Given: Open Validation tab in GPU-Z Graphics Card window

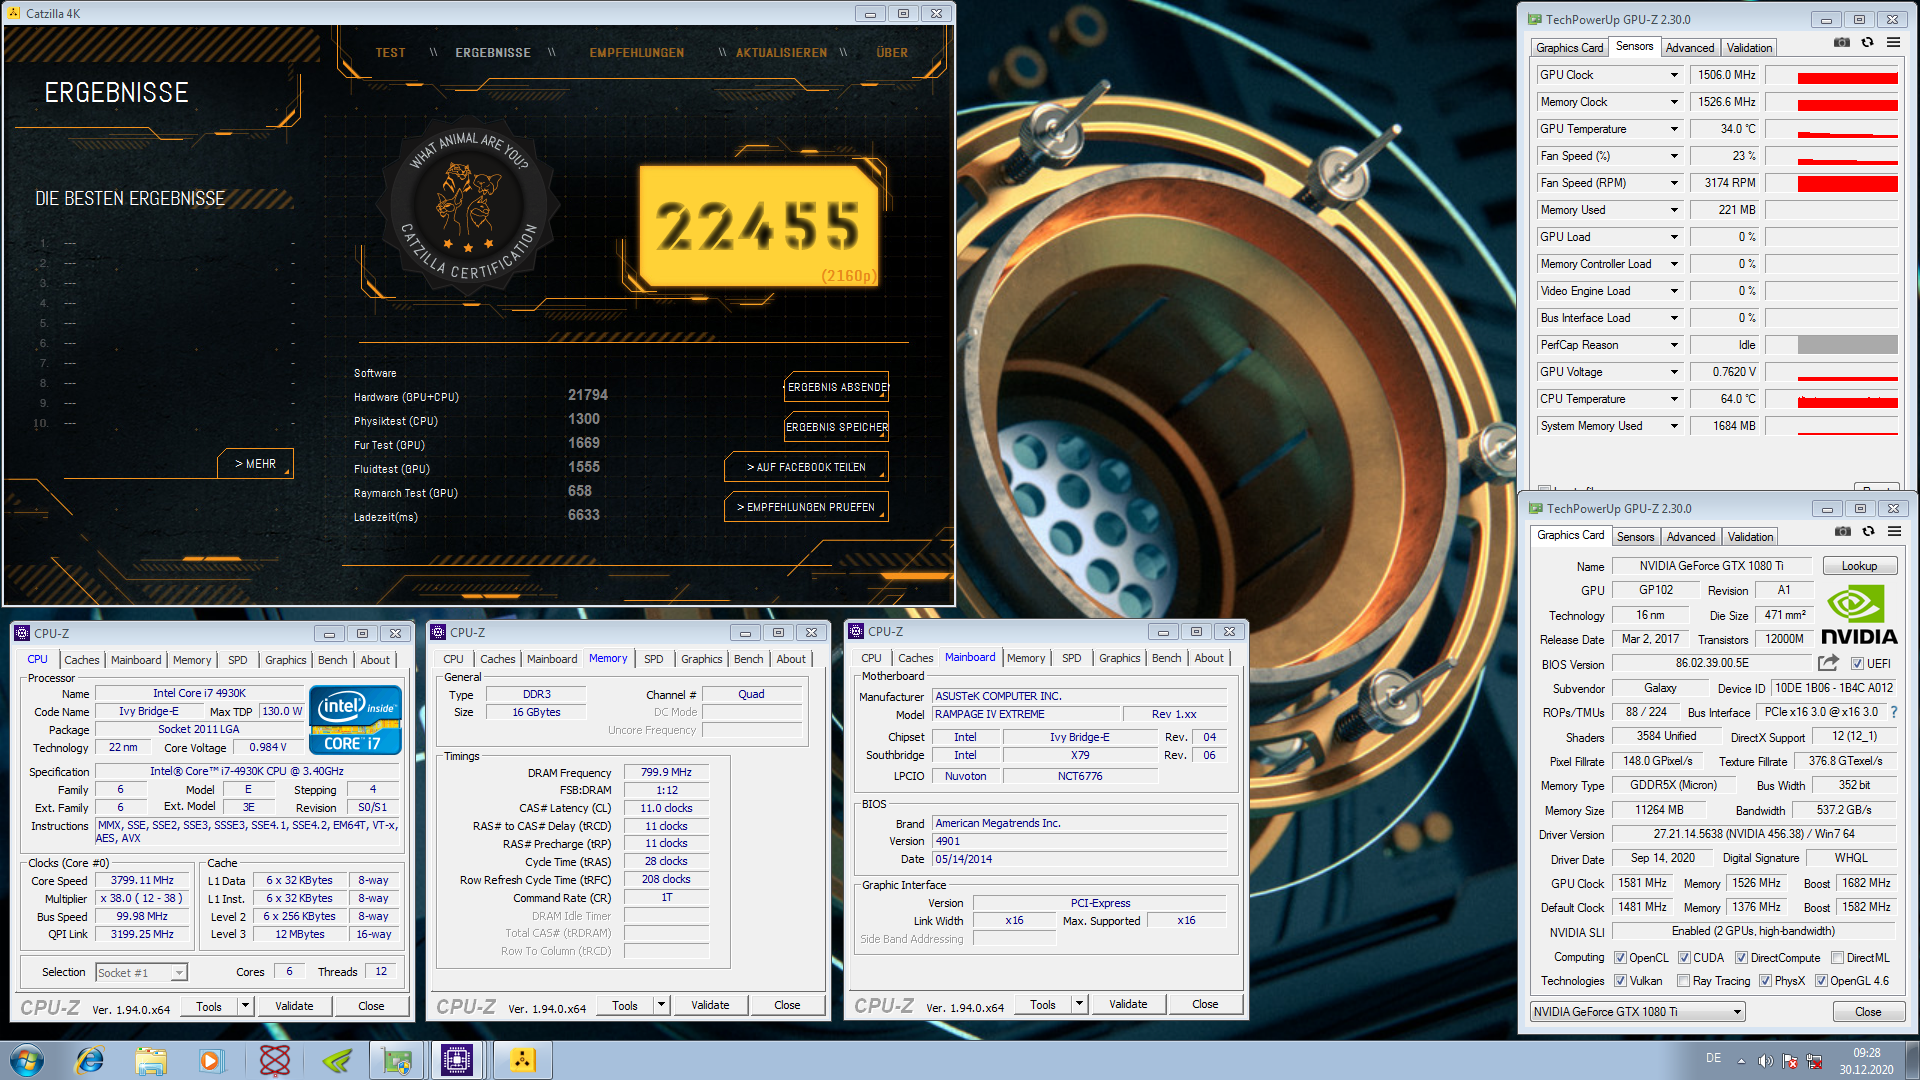Looking at the screenshot, I should pyautogui.click(x=1750, y=537).
